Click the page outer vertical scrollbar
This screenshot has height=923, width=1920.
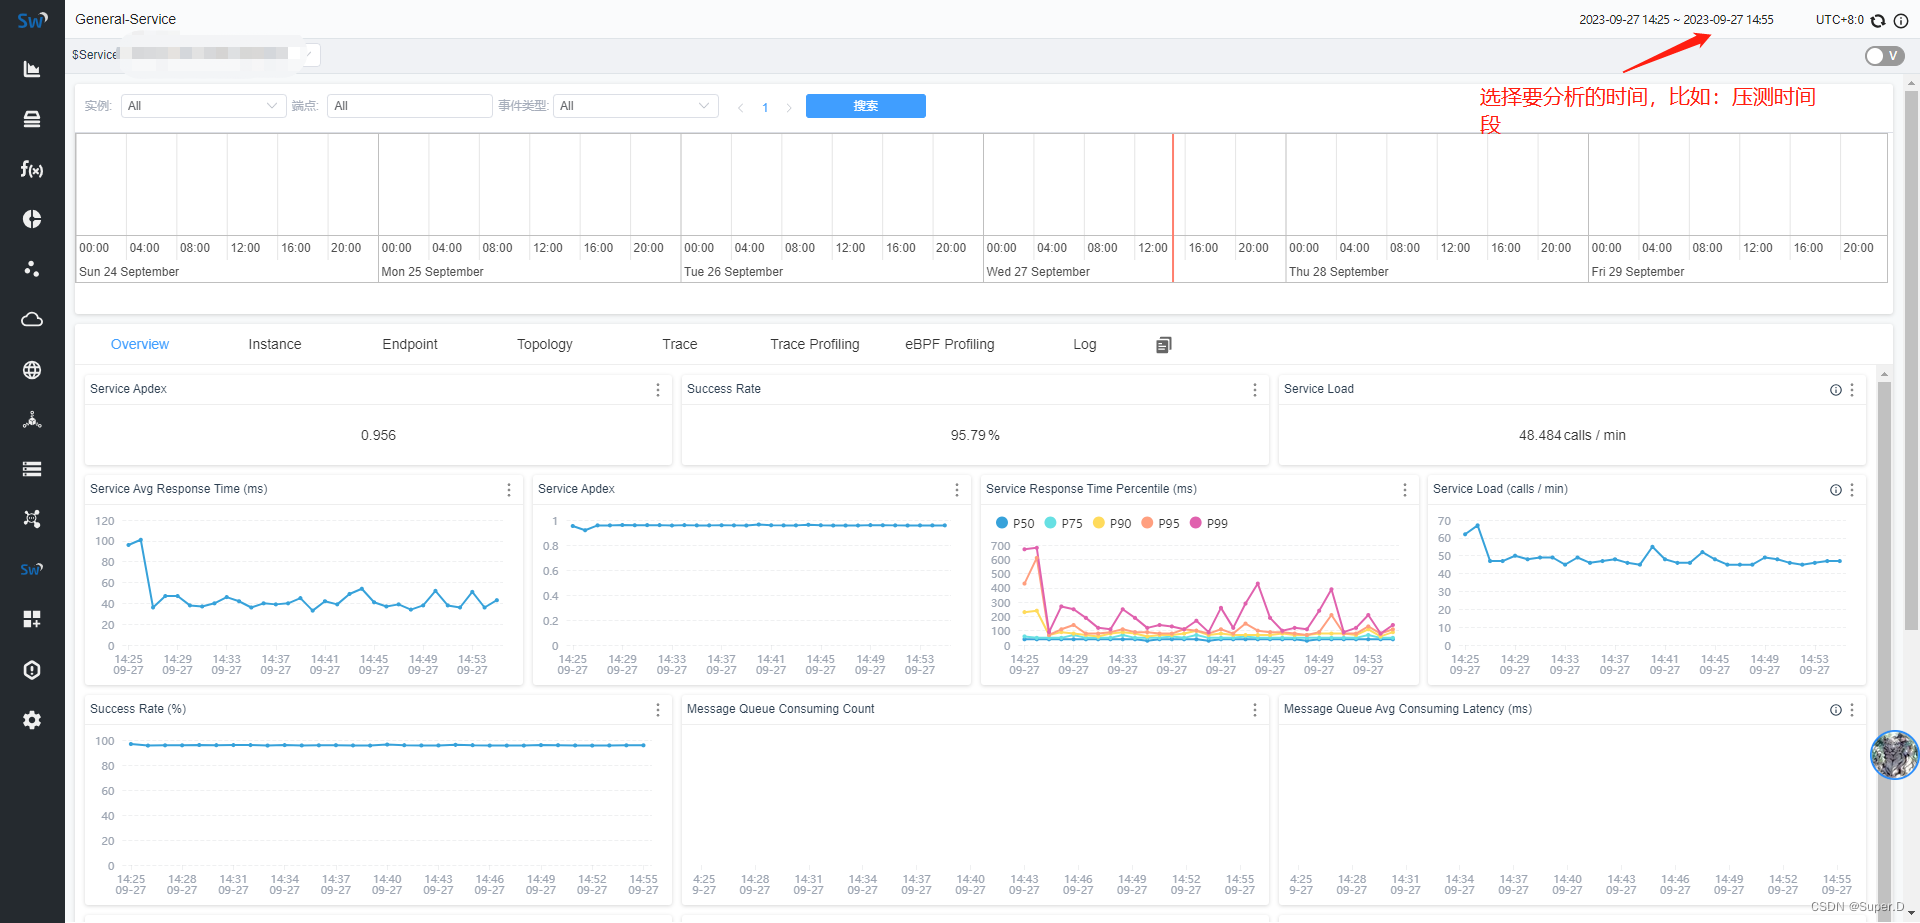(1911, 360)
